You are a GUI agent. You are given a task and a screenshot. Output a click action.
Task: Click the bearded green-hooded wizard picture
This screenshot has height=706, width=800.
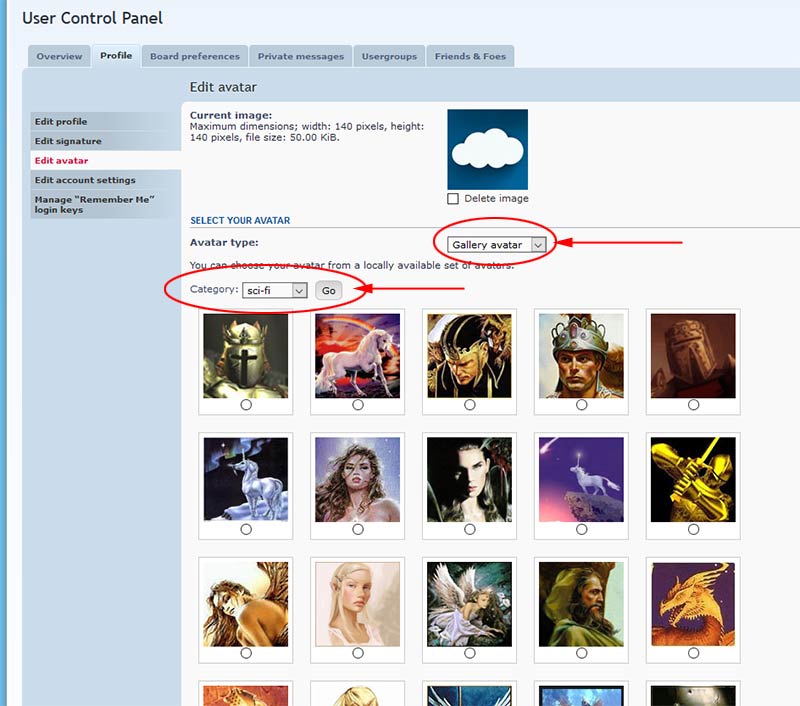[581, 604]
